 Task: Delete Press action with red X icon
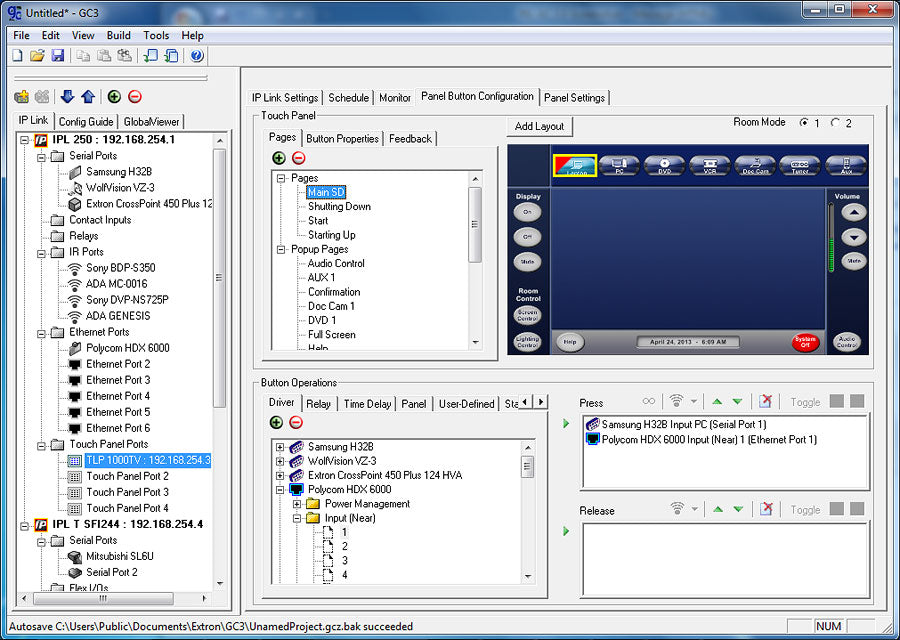pos(765,401)
